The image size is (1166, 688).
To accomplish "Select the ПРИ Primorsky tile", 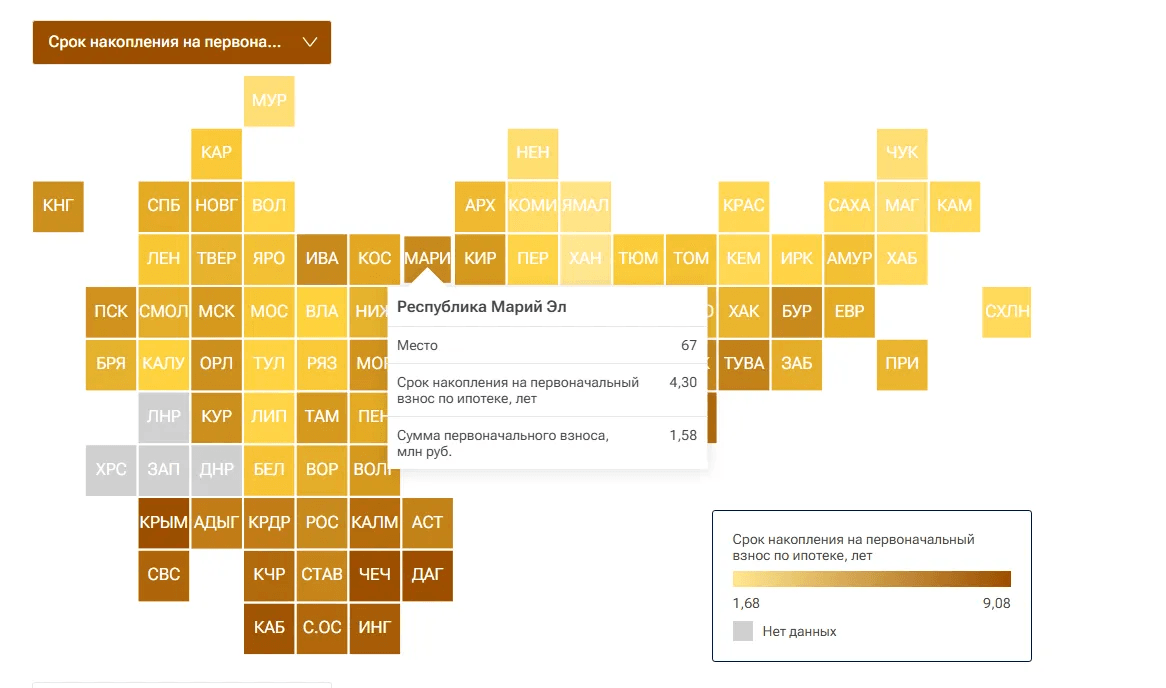I will (902, 364).
